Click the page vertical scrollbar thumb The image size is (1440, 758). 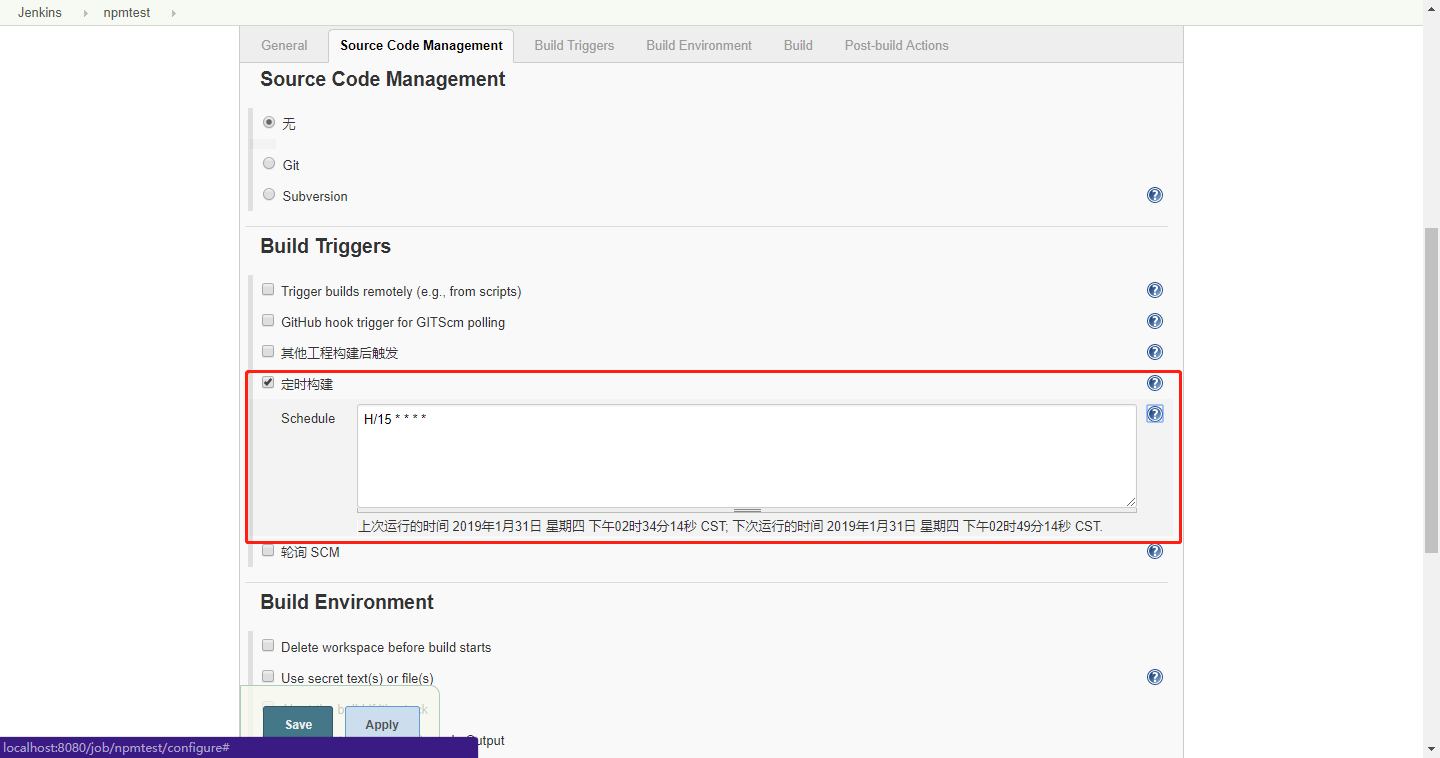coord(1431,390)
